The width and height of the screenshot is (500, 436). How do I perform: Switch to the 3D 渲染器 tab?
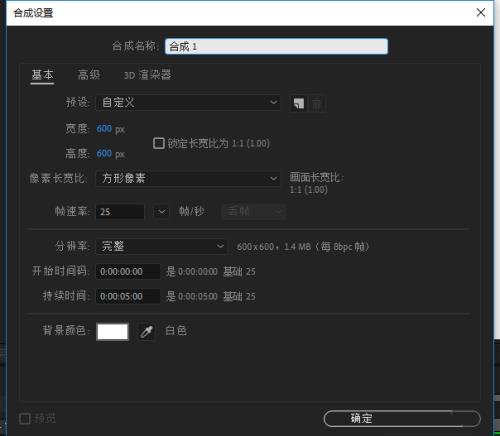(147, 75)
